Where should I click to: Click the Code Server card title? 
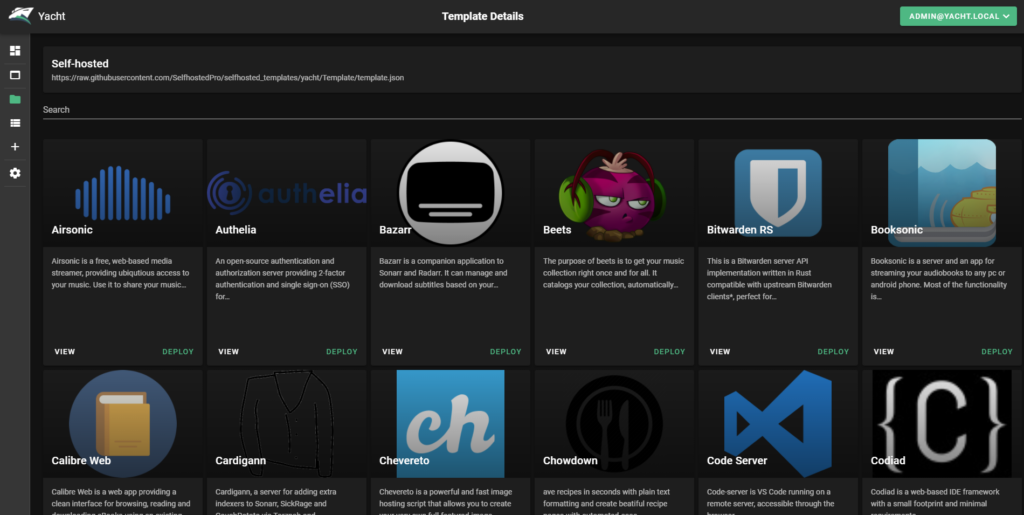tap(737, 460)
